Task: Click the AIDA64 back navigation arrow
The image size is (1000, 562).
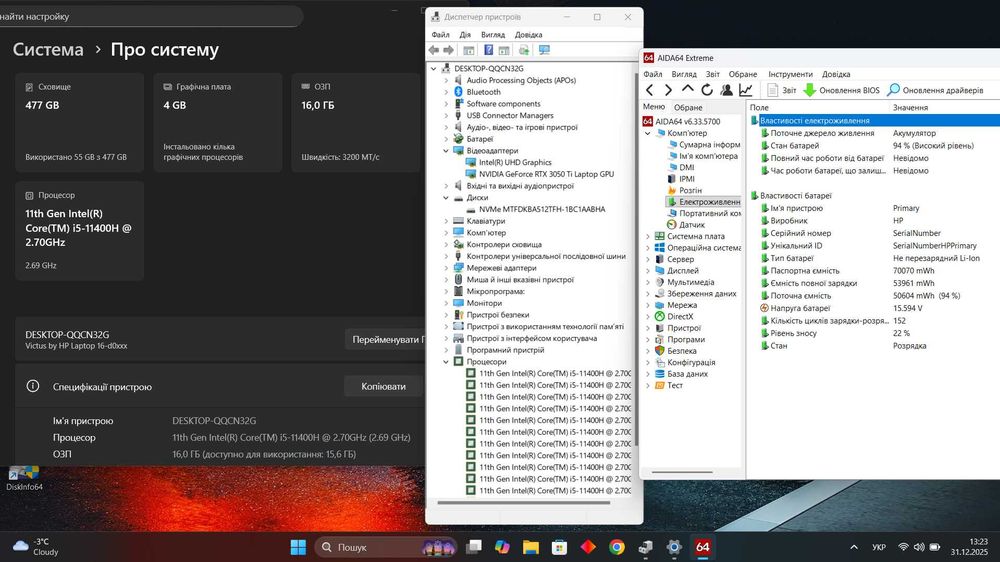Action: pyautogui.click(x=650, y=90)
